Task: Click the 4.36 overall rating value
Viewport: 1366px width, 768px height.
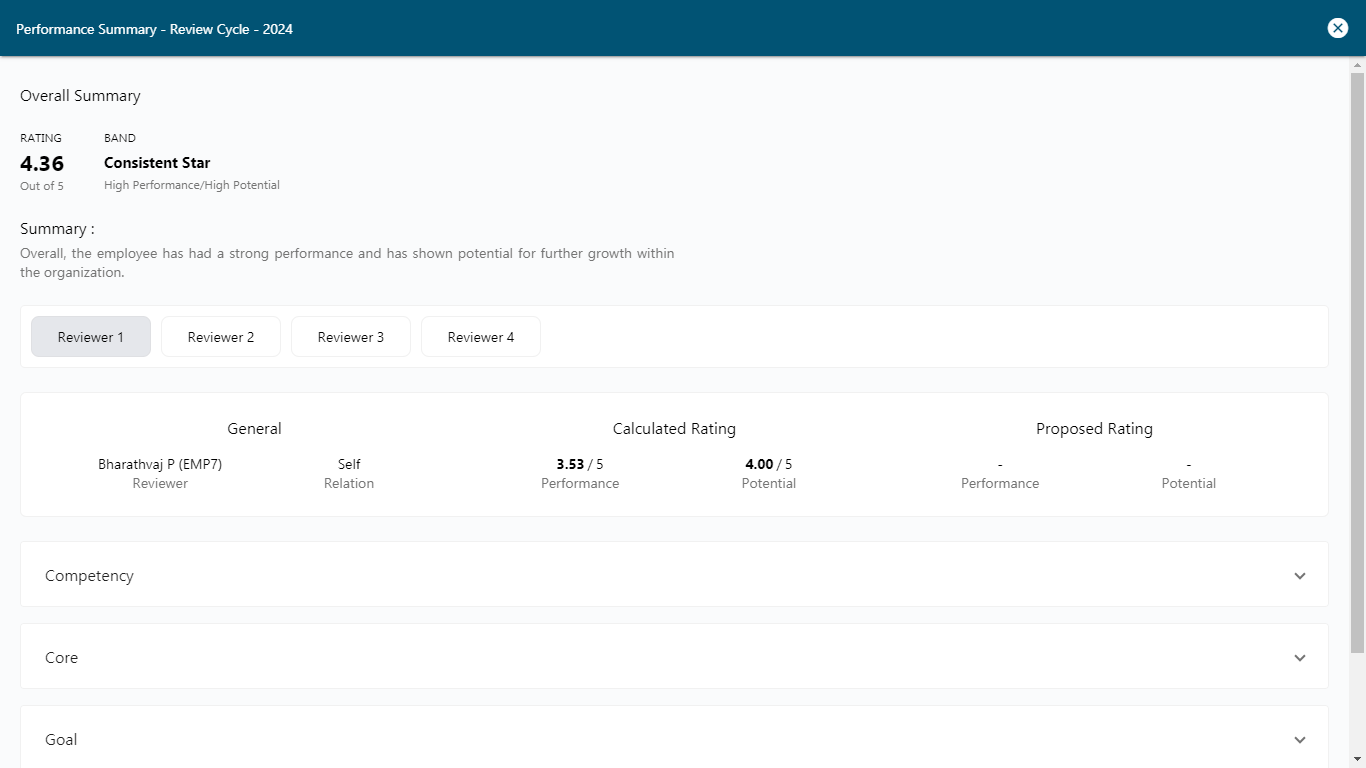Action: pos(42,163)
